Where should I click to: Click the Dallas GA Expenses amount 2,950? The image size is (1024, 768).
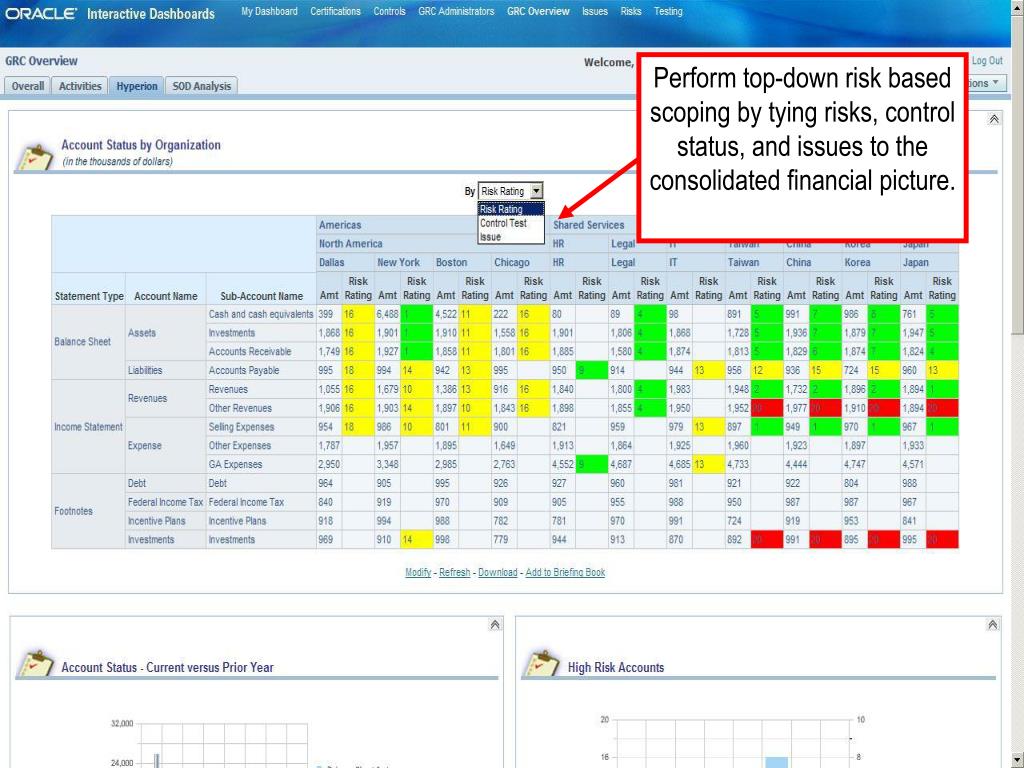pyautogui.click(x=329, y=464)
